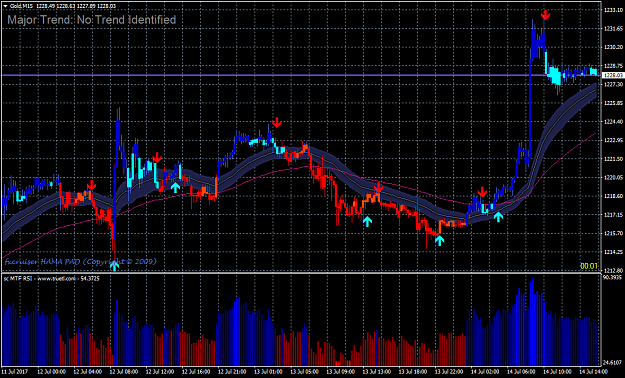Click the 90.3935 RSI scale value
Screen dimensions: 625x378
(611, 277)
